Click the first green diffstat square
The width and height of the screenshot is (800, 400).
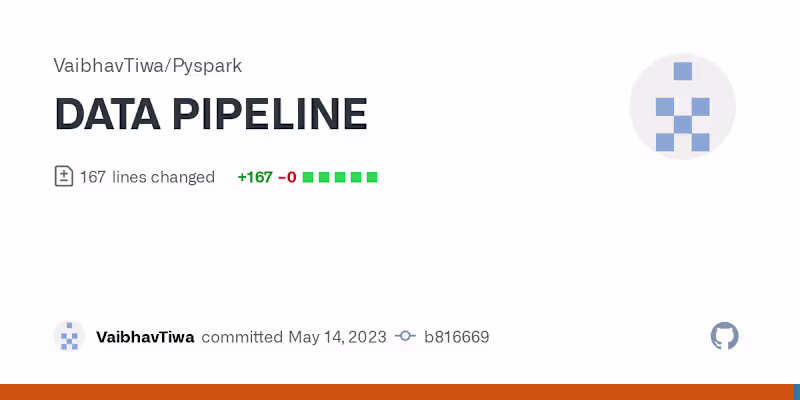click(x=308, y=177)
